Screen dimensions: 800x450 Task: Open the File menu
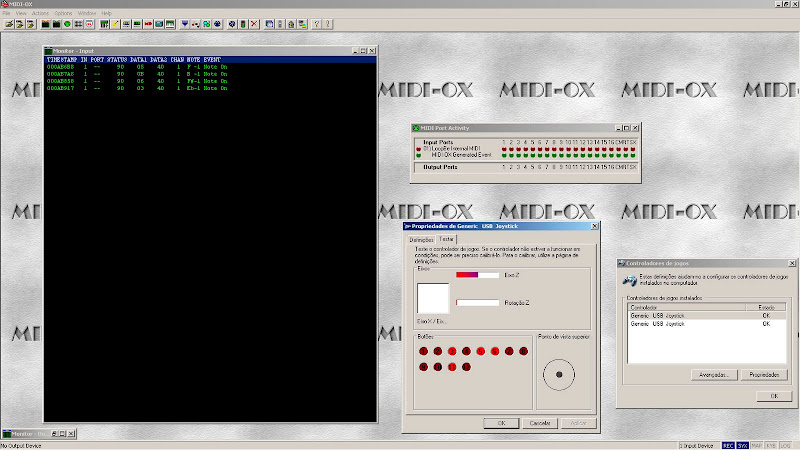tap(6, 13)
